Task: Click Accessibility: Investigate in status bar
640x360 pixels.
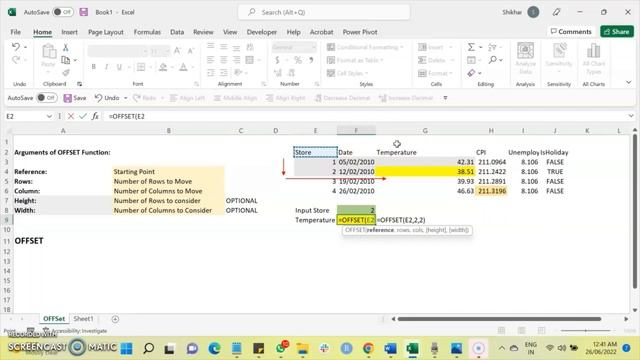Action: point(76,331)
